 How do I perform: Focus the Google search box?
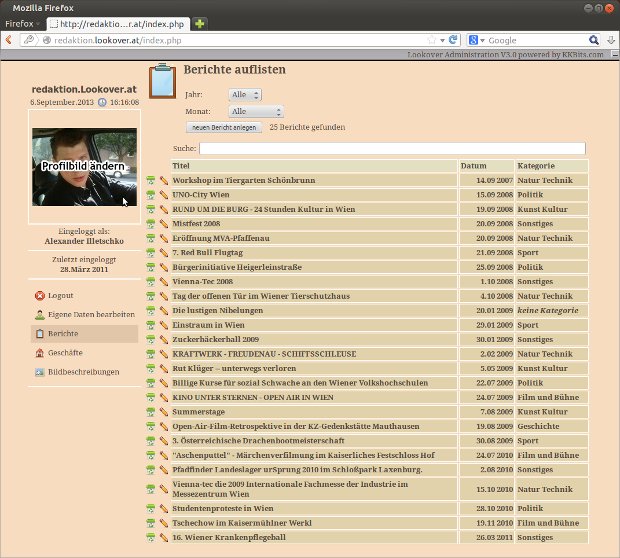coord(537,40)
